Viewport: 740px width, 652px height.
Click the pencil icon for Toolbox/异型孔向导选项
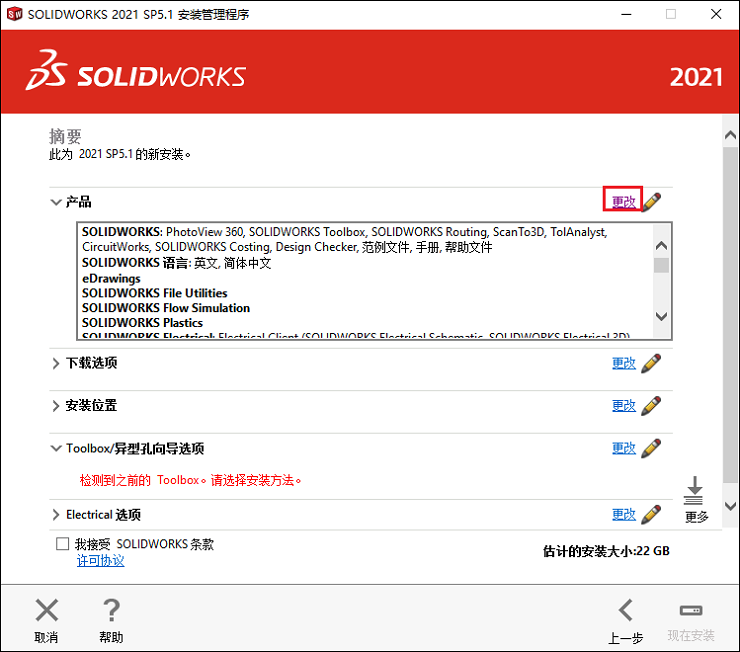pos(651,448)
